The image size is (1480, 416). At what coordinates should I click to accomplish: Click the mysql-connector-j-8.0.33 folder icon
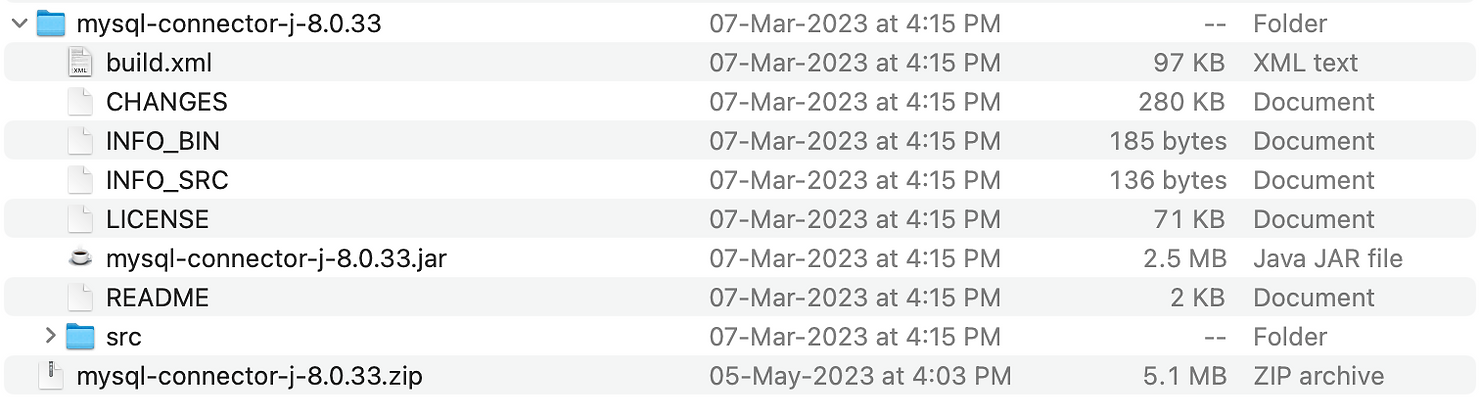coord(51,24)
